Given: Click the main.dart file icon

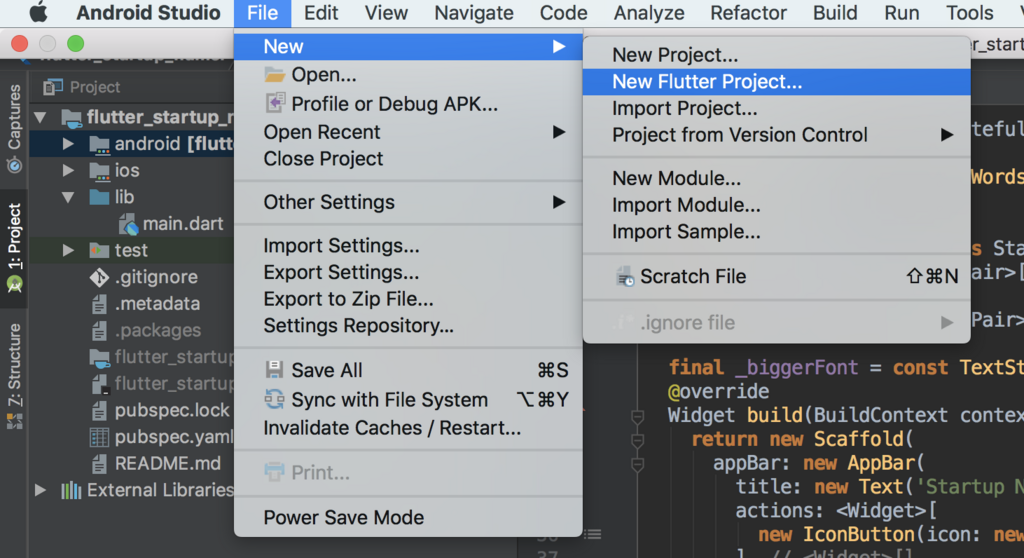Looking at the screenshot, I should click(x=128, y=224).
